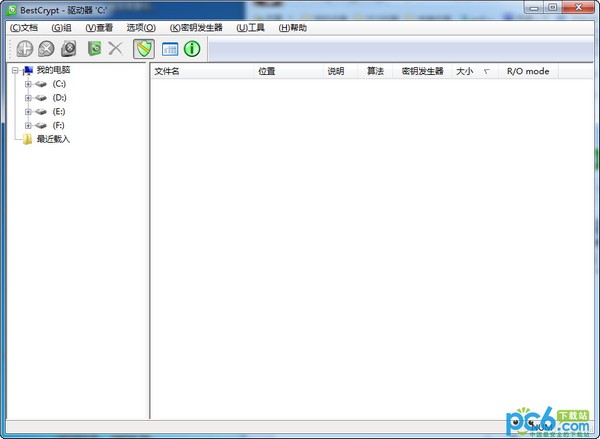Screen dimensions: 600x439
Task: Expand the (D:) drive node
Action: [28, 98]
